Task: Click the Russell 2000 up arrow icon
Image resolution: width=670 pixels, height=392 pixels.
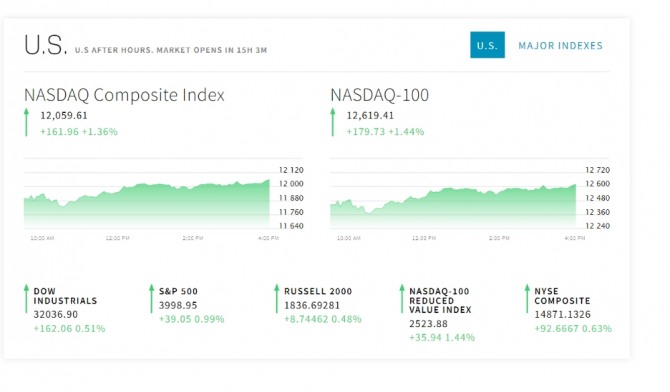Action: 276,298
